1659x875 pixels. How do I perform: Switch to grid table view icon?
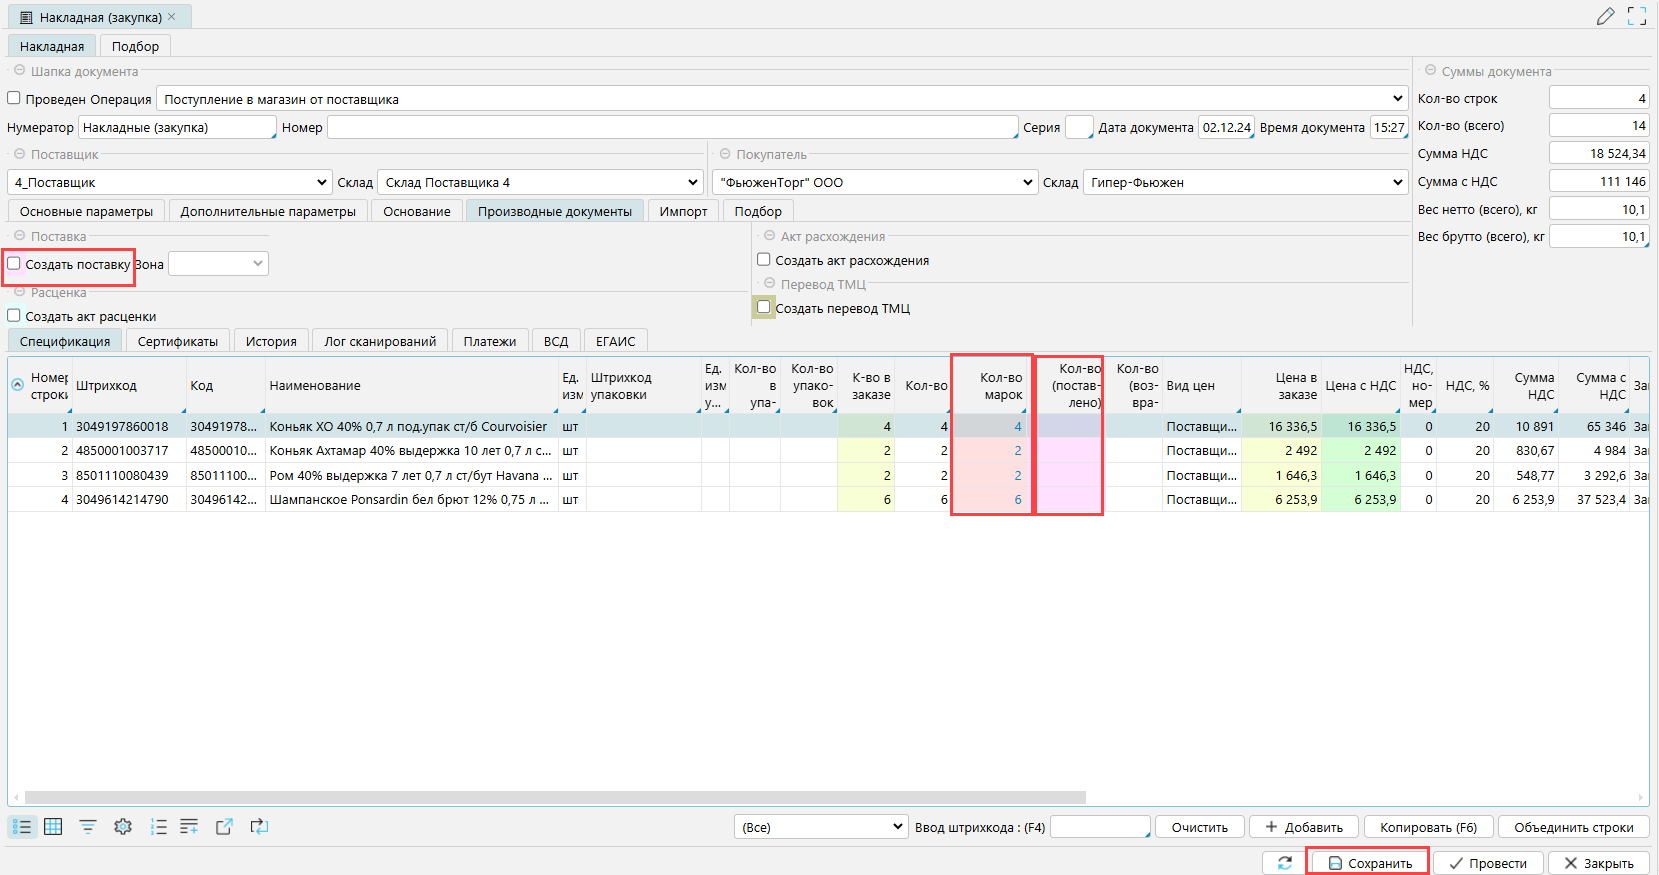point(53,827)
